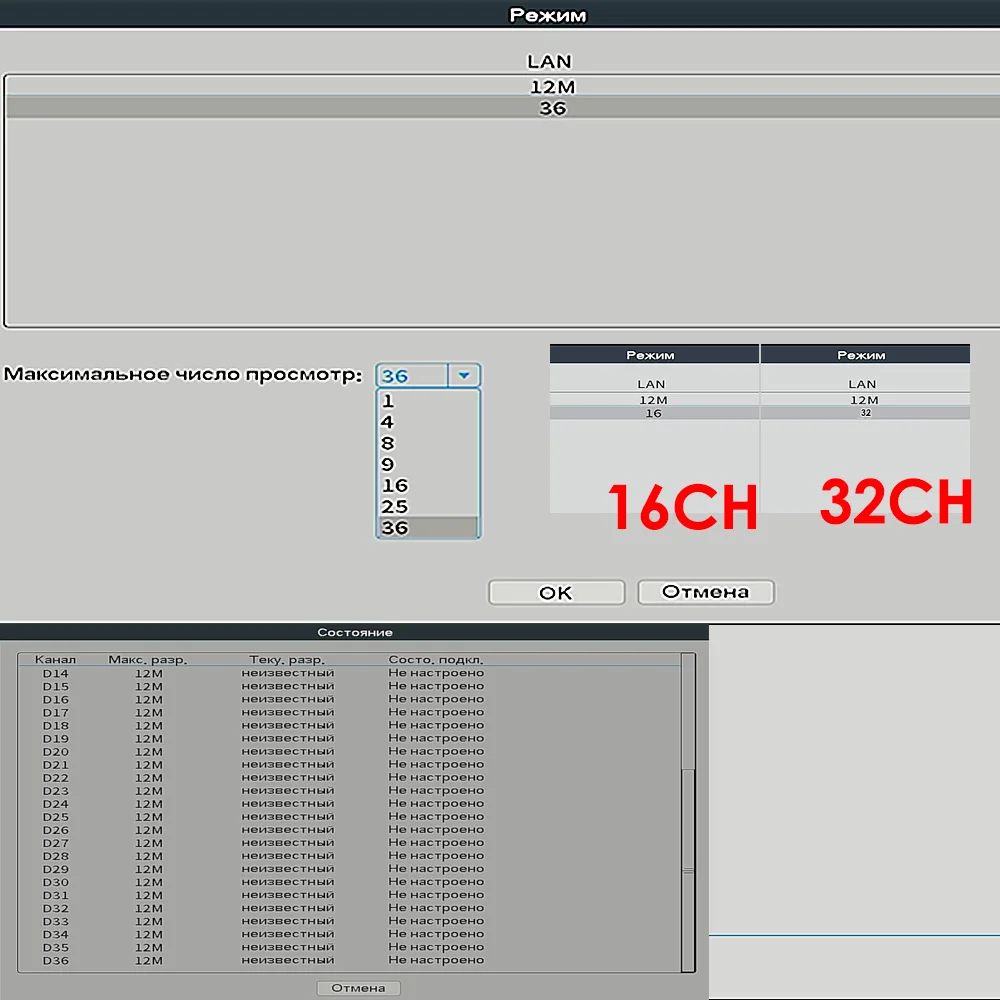Select channel D31 row

coord(349,895)
